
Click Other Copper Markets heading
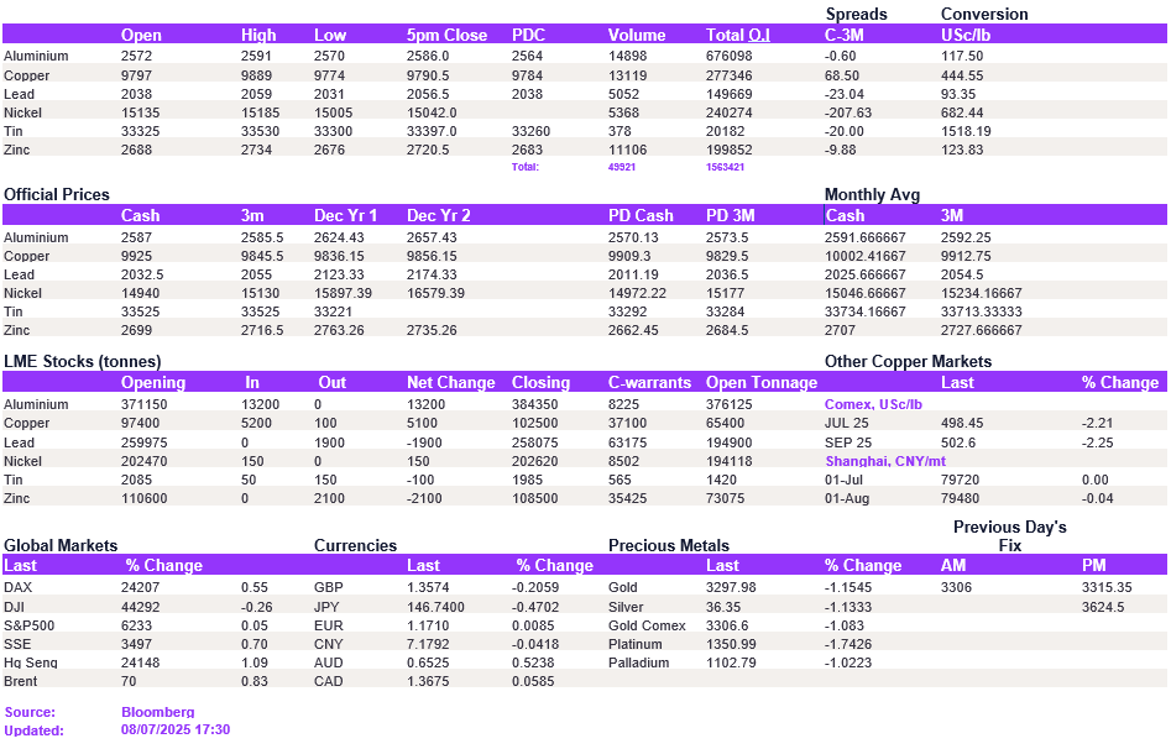(907, 362)
